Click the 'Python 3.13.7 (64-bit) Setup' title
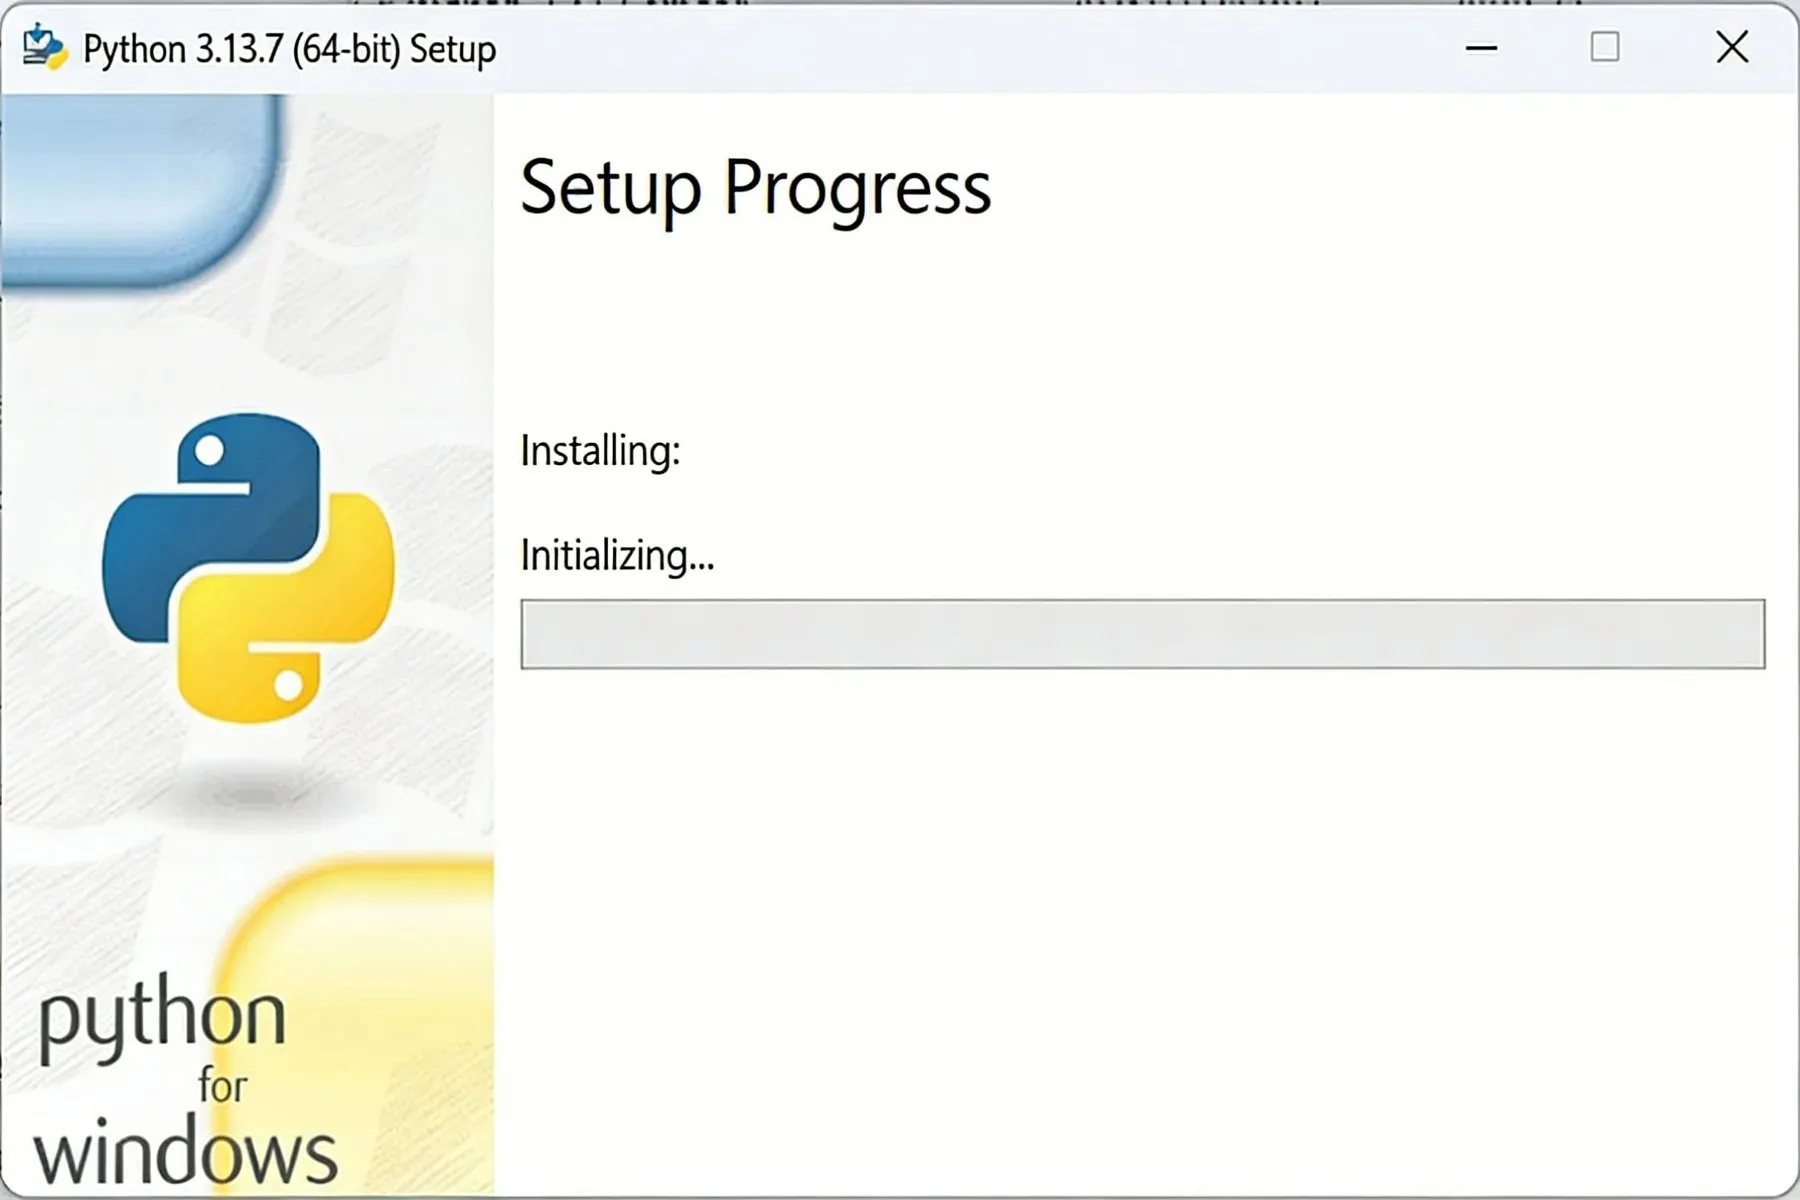The width and height of the screenshot is (1800, 1200). [x=289, y=49]
